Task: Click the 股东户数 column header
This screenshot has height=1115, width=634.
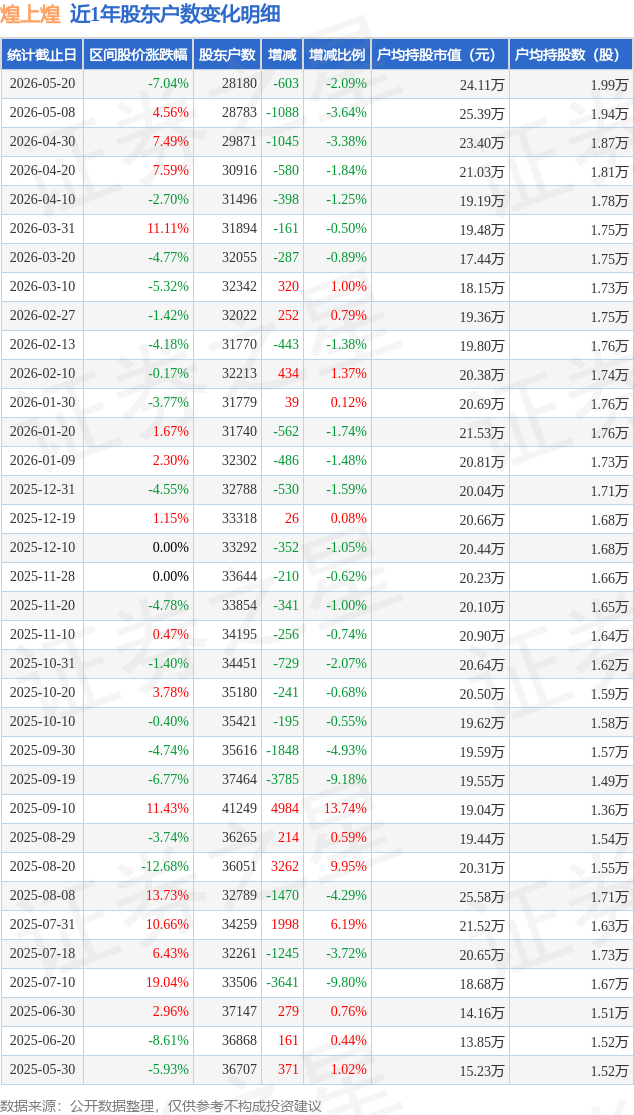Action: click(x=227, y=54)
